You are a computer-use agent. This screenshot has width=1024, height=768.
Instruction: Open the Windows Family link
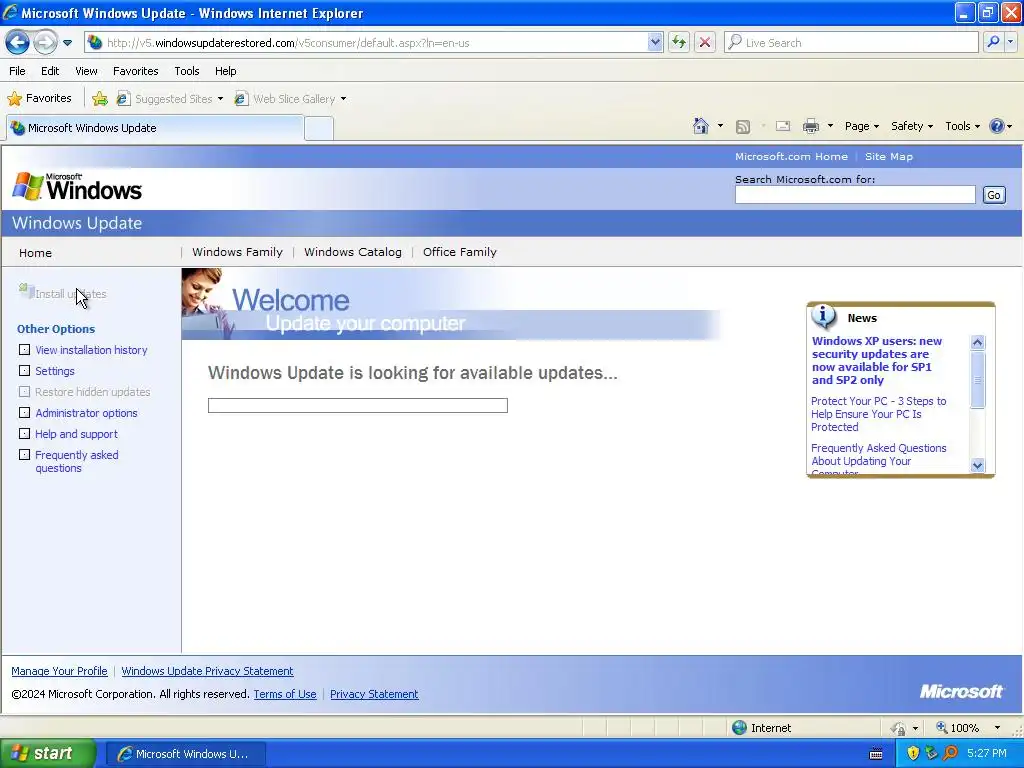[x=237, y=252]
